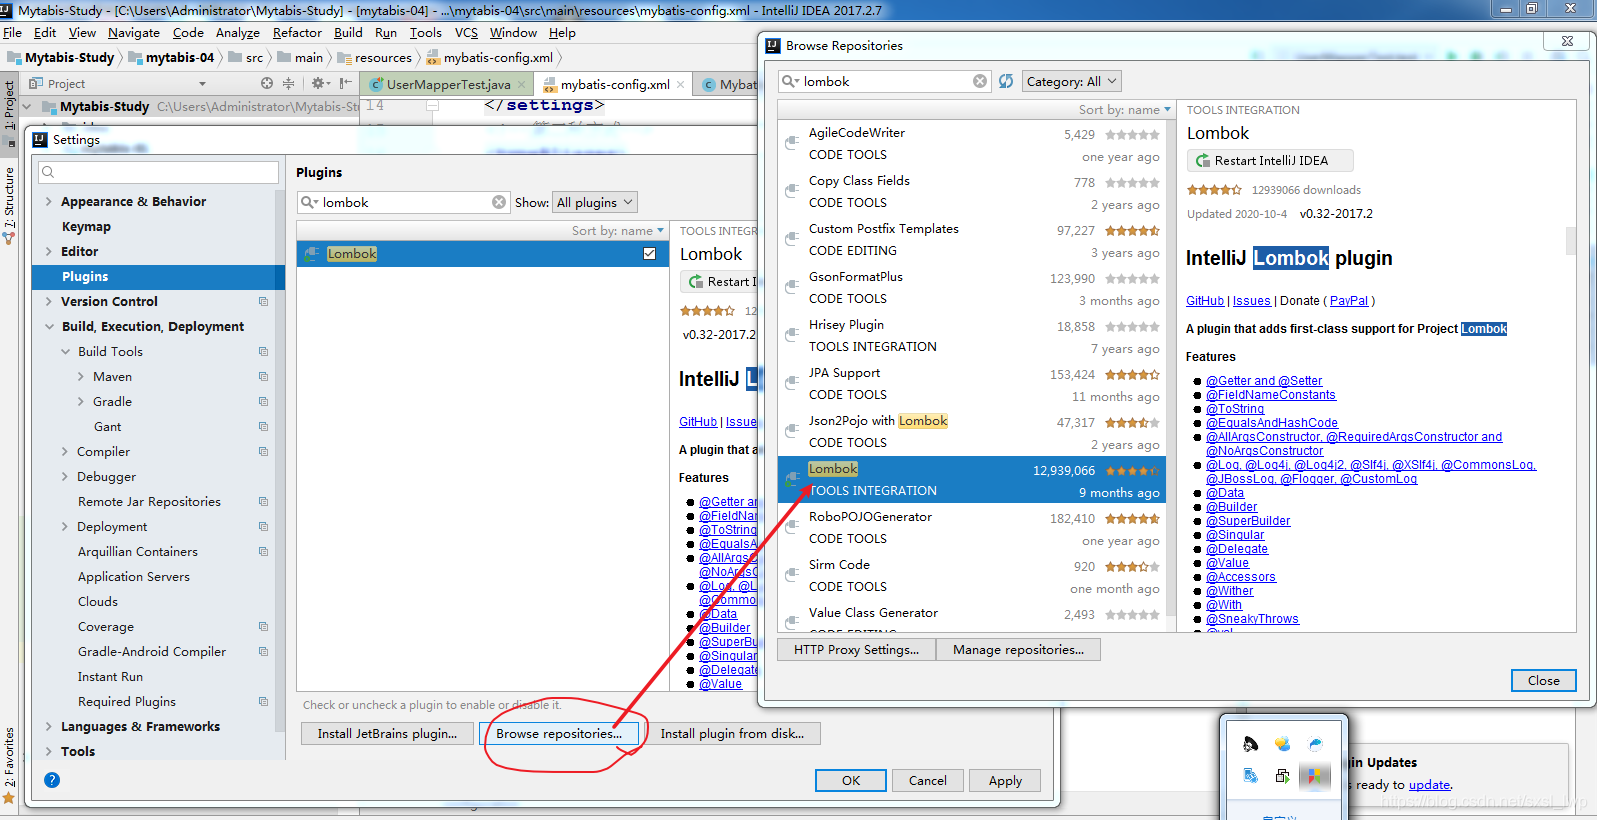This screenshot has width=1597, height=820.
Task: Click the reload plugin list icon
Action: pos(1006,81)
